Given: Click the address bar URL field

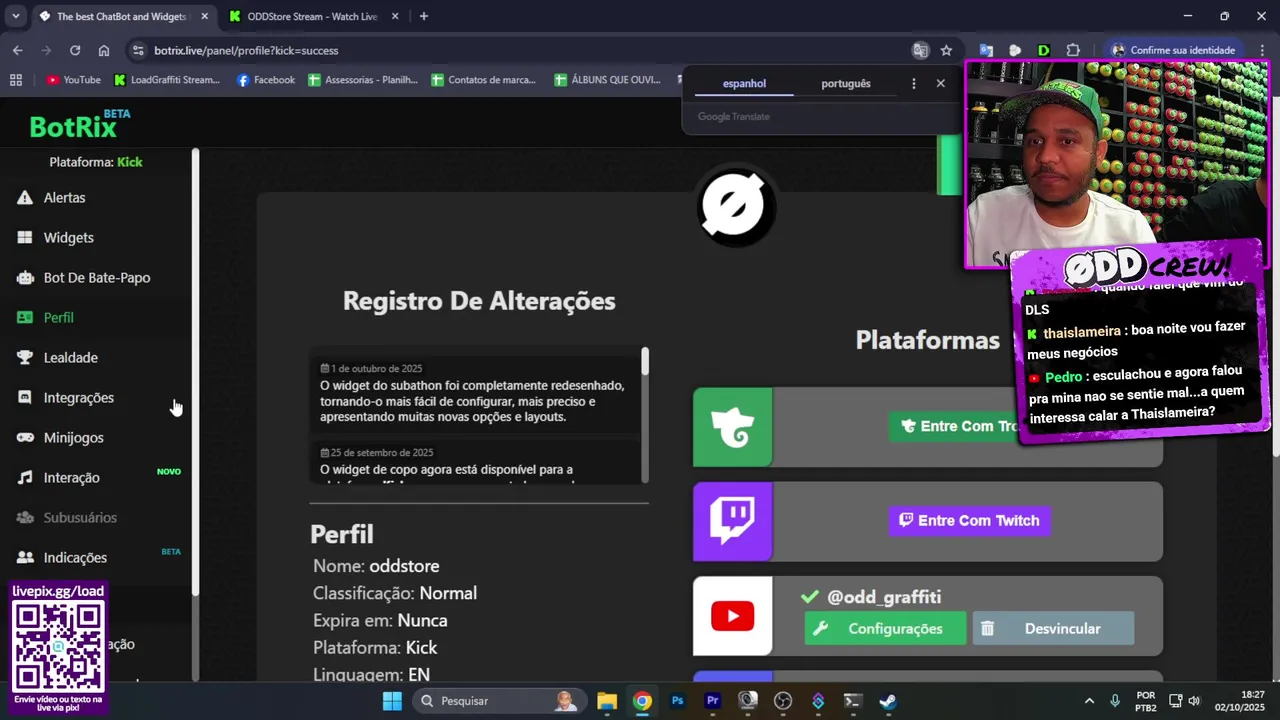Looking at the screenshot, I should (520, 50).
